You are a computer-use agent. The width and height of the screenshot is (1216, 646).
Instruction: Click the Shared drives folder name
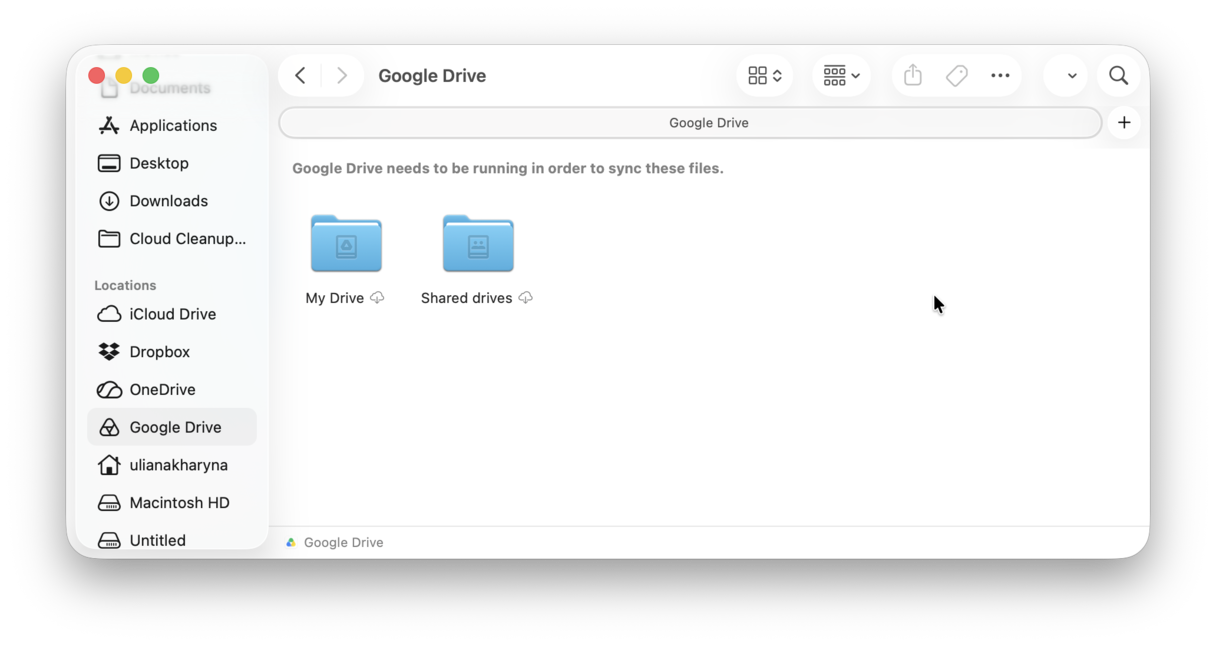click(466, 298)
